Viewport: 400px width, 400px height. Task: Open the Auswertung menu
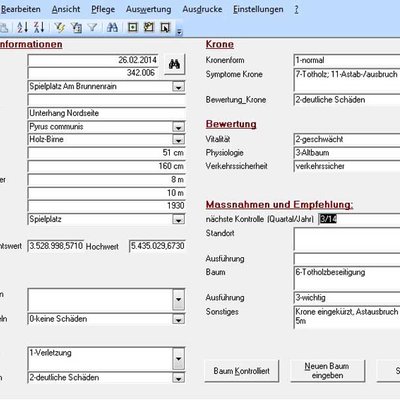pos(149,9)
